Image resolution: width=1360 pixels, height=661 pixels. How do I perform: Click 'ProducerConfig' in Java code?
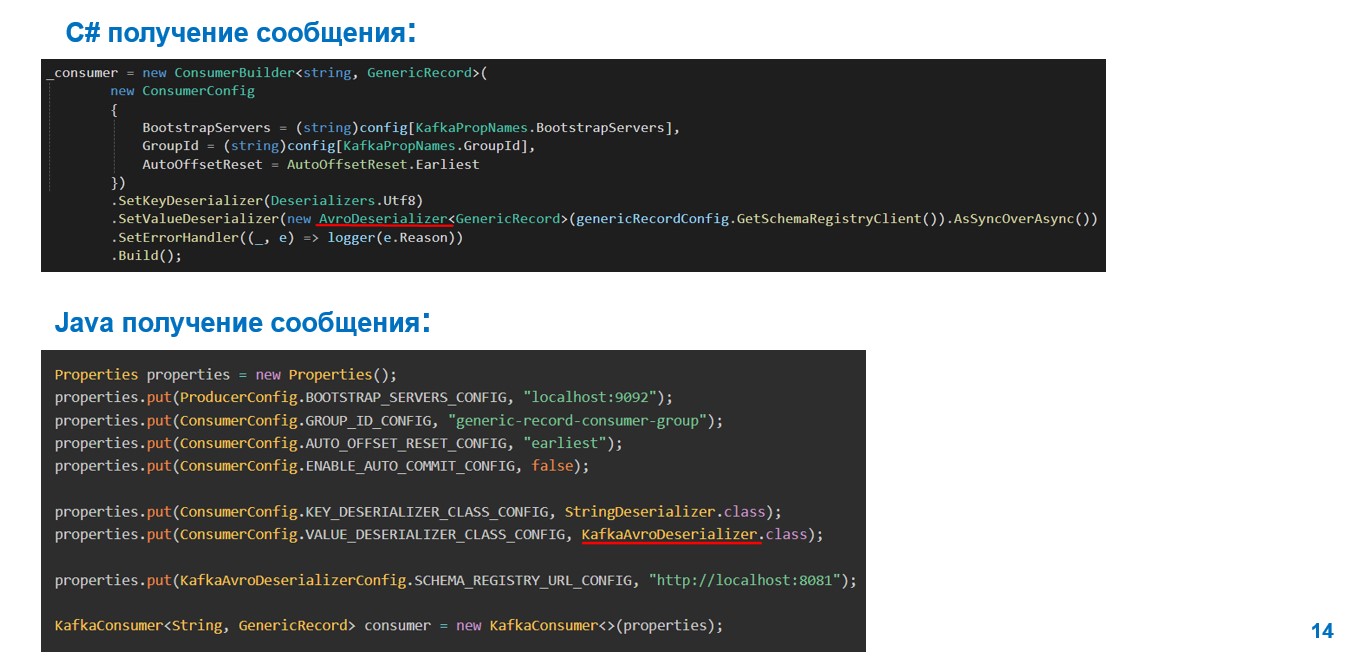pos(238,397)
